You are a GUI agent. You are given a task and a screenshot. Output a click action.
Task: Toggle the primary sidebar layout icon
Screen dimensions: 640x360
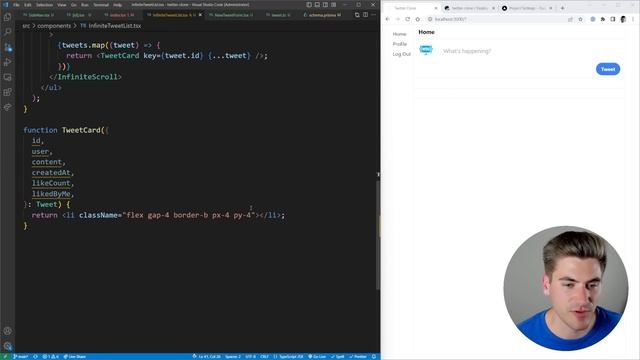point(309,4)
